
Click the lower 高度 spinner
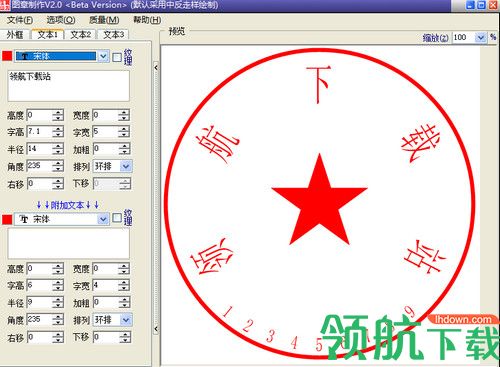point(58,268)
